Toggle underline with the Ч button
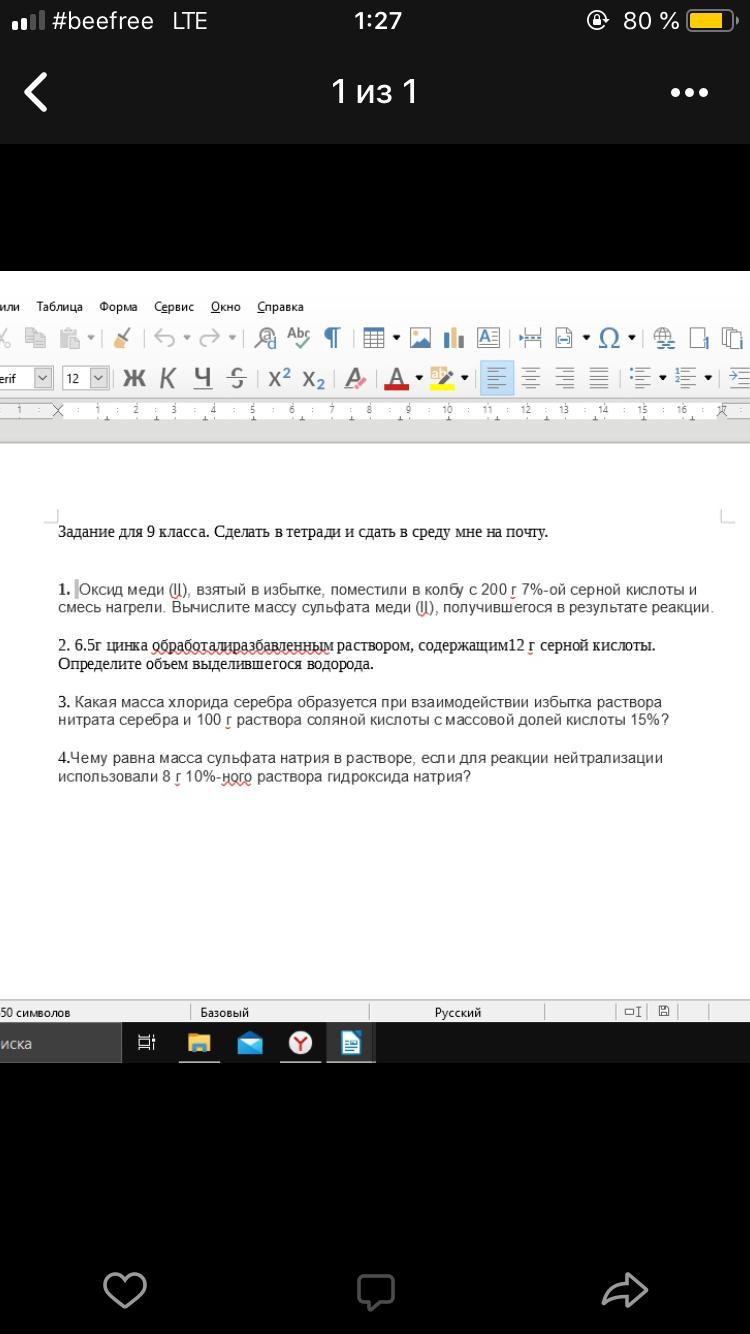 point(203,378)
